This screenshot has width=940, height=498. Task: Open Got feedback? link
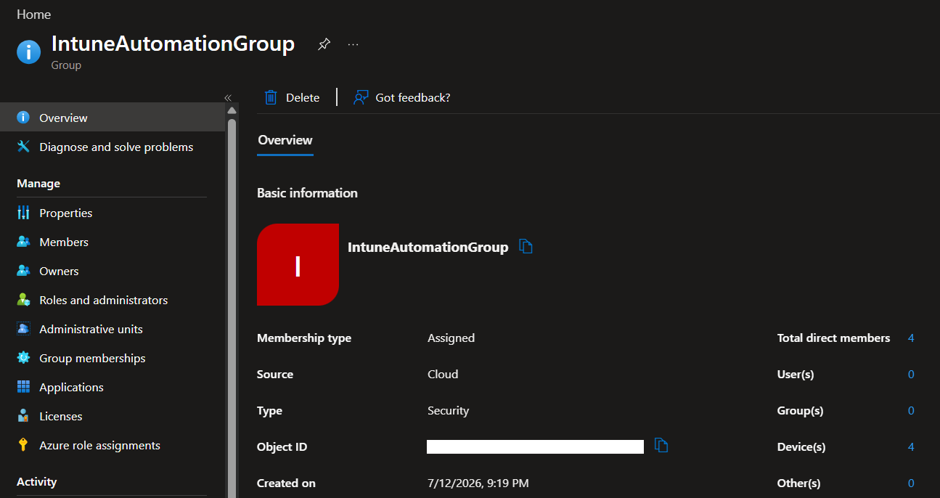412,98
